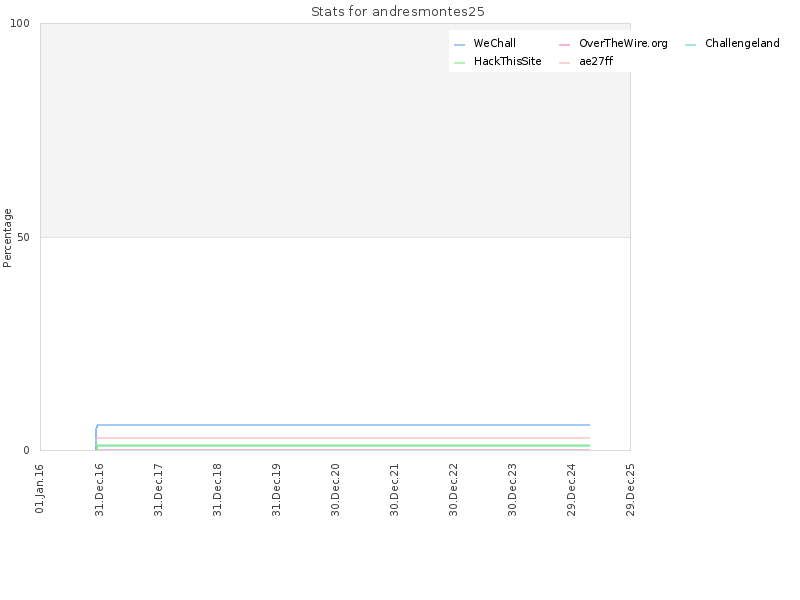
Task: Click the 50 y-axis tick label
Action: [x=23, y=238]
